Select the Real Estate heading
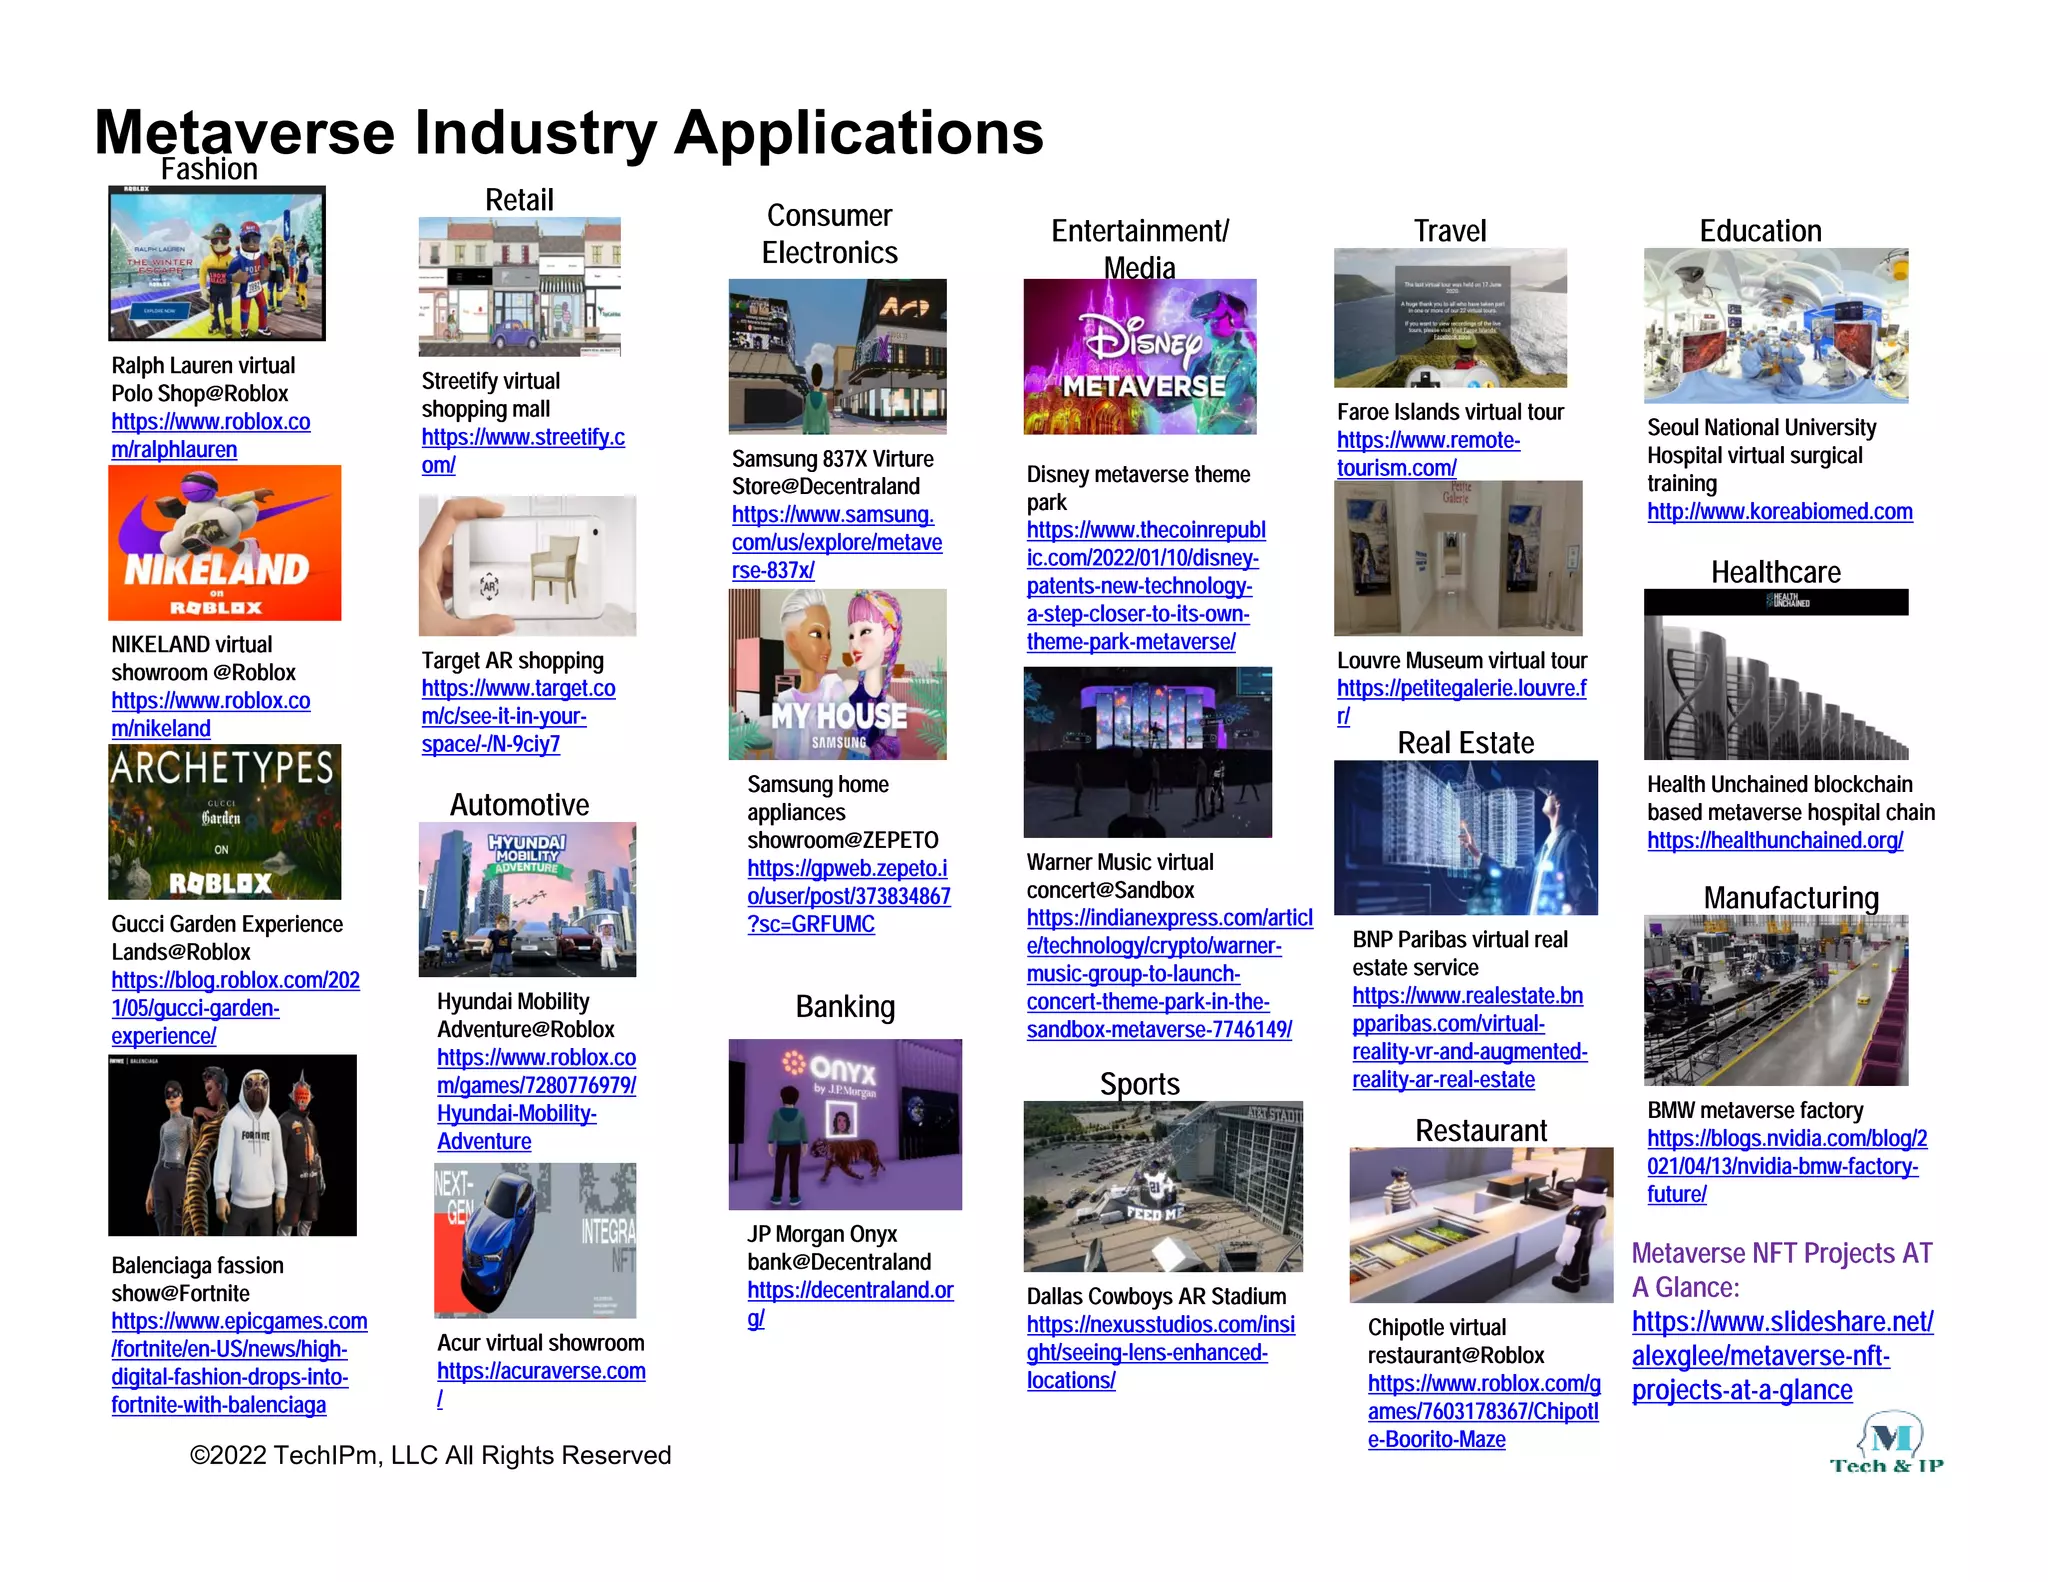Screen dimensions: 2048x1582 coord(1465,742)
